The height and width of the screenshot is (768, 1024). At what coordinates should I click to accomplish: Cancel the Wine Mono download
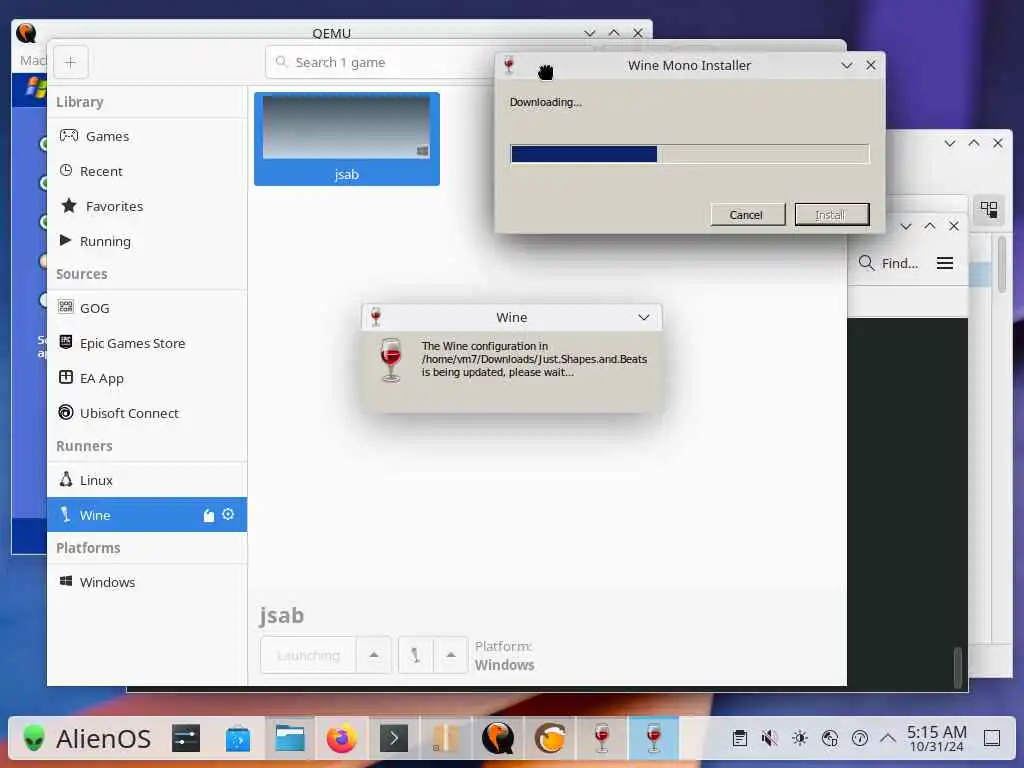click(x=746, y=215)
